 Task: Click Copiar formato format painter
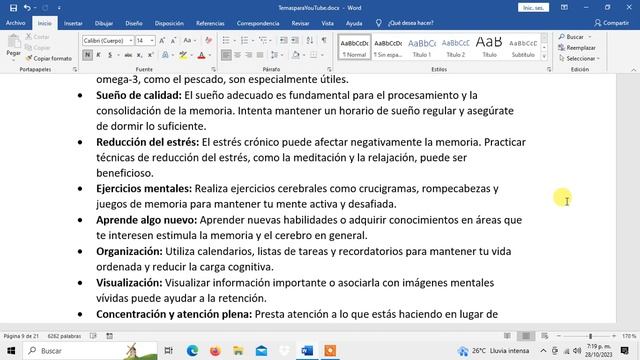pos(49,58)
